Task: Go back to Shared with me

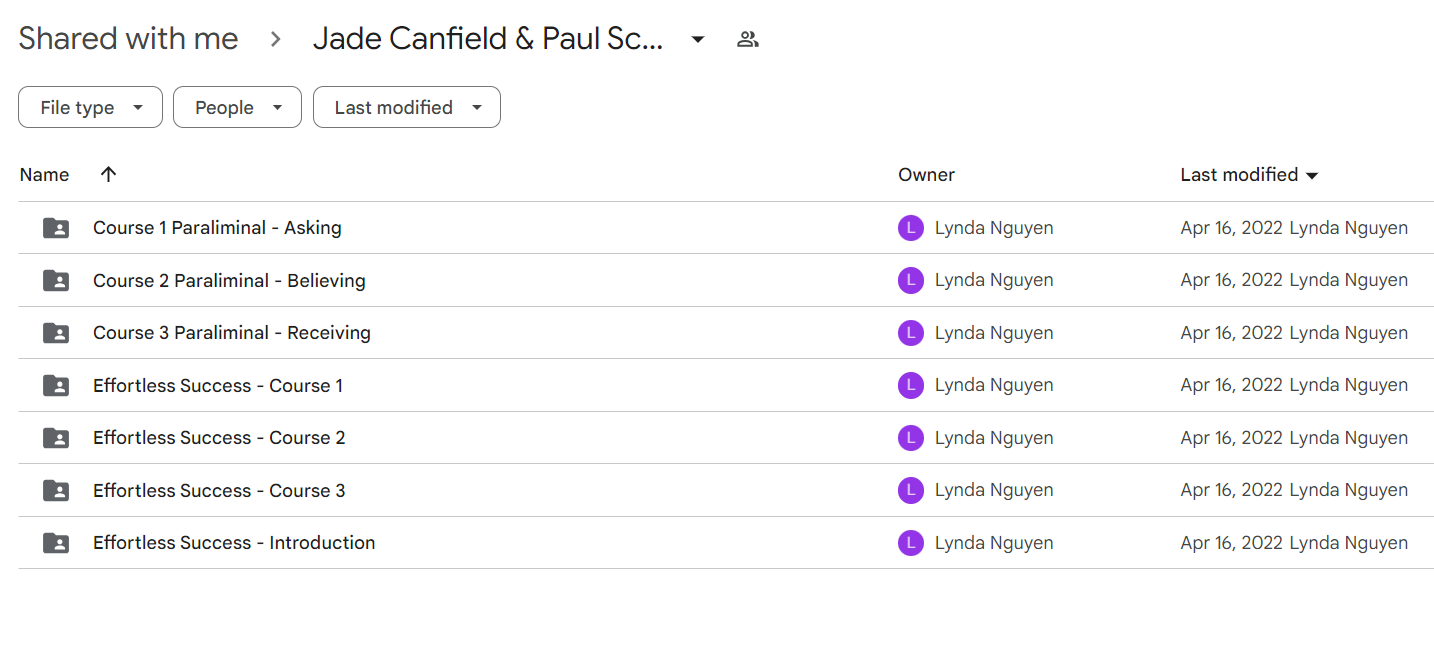Action: [129, 39]
